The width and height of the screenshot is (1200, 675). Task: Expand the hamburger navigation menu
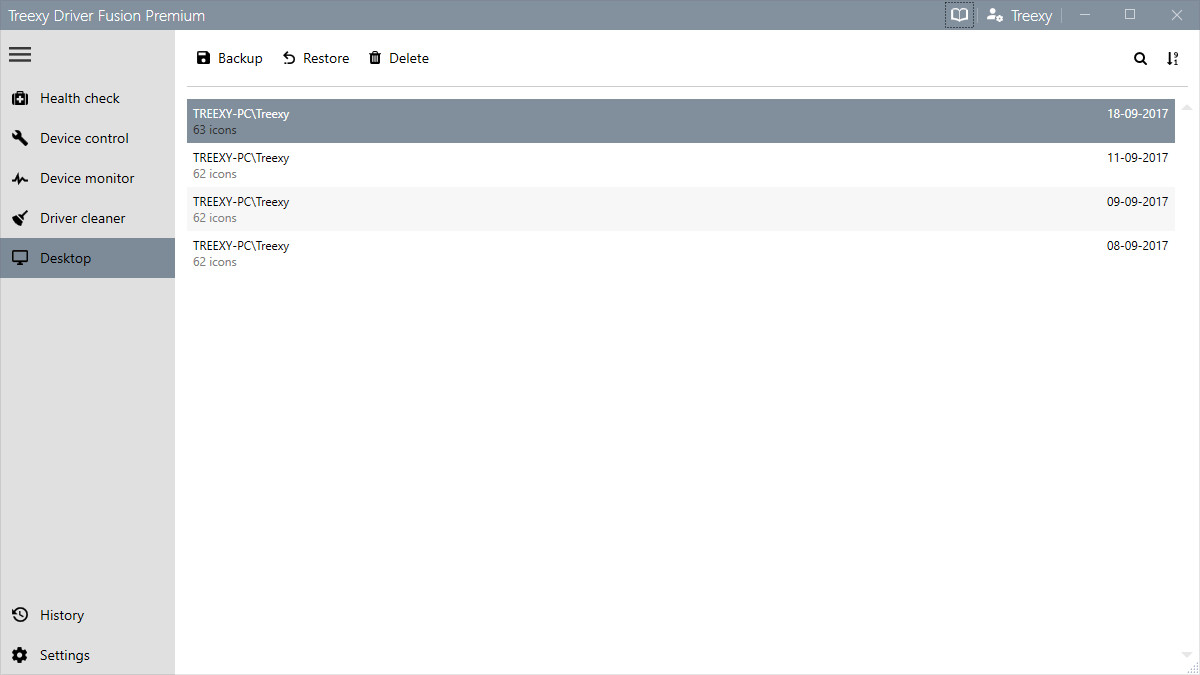tap(20, 54)
